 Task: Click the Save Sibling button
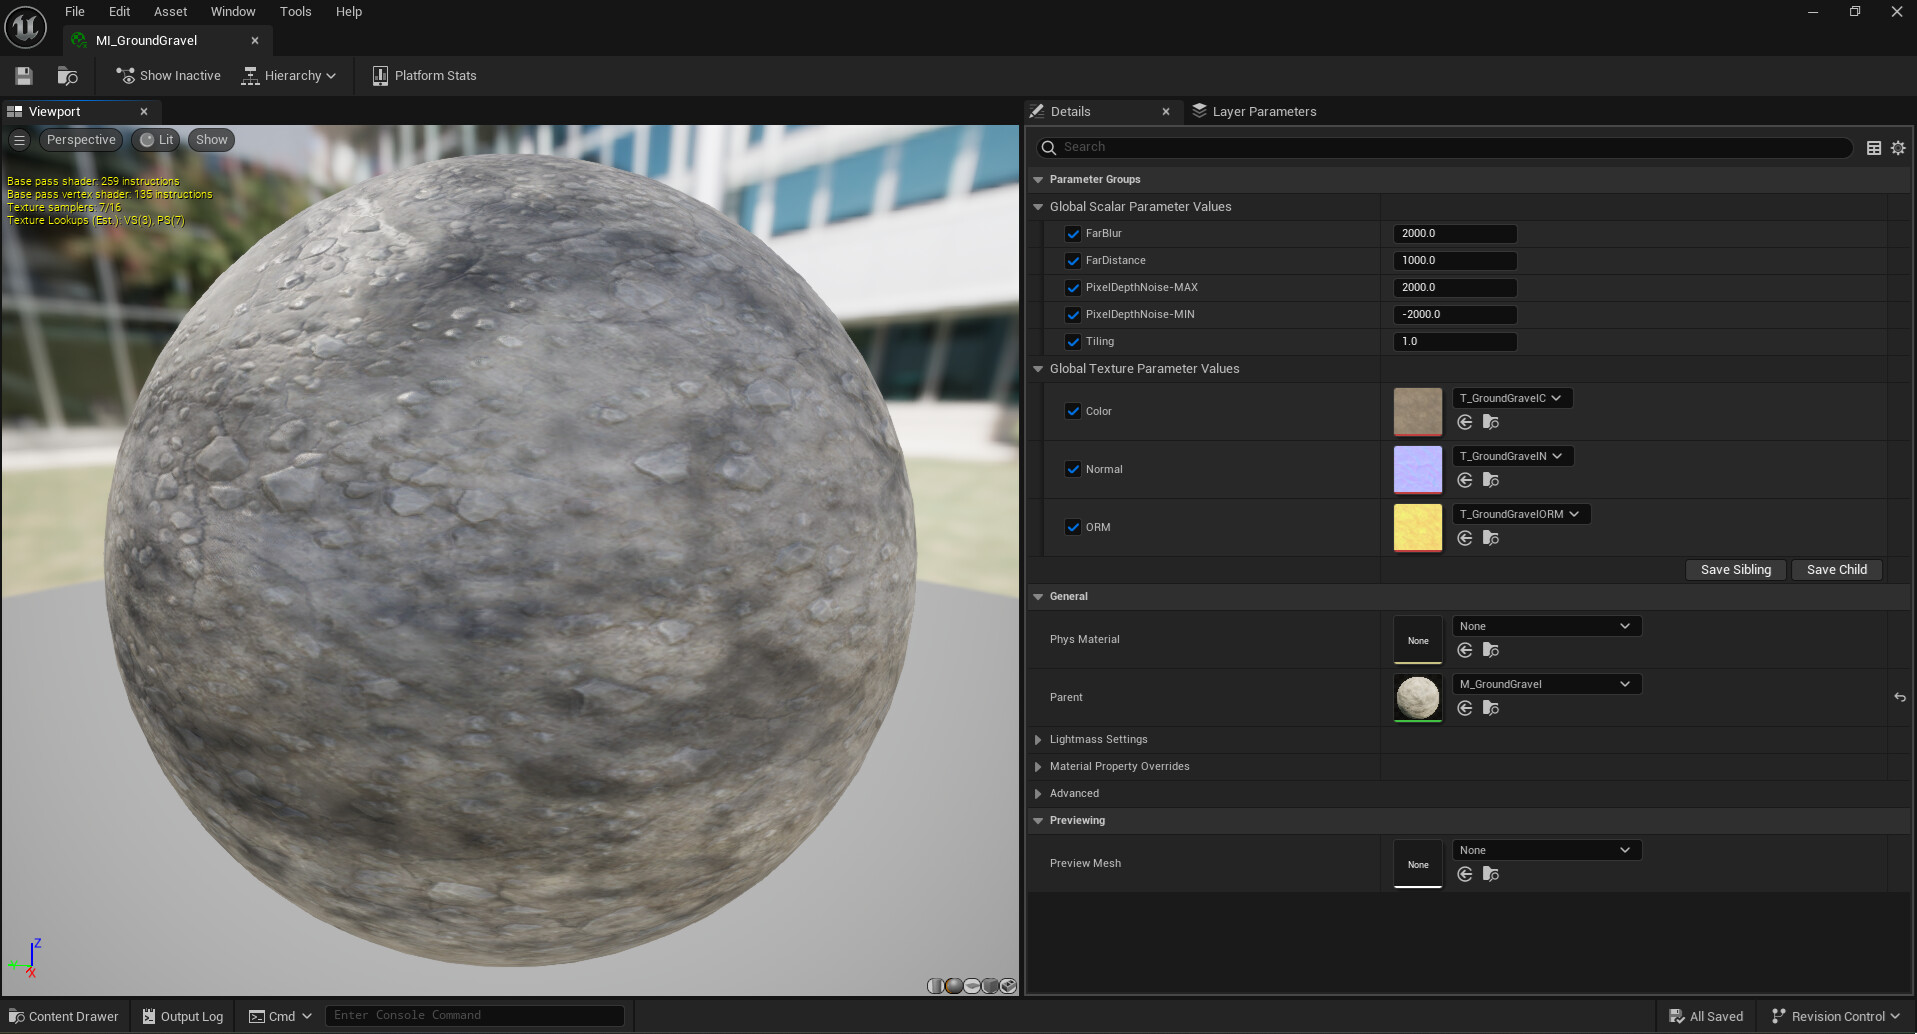coord(1735,569)
